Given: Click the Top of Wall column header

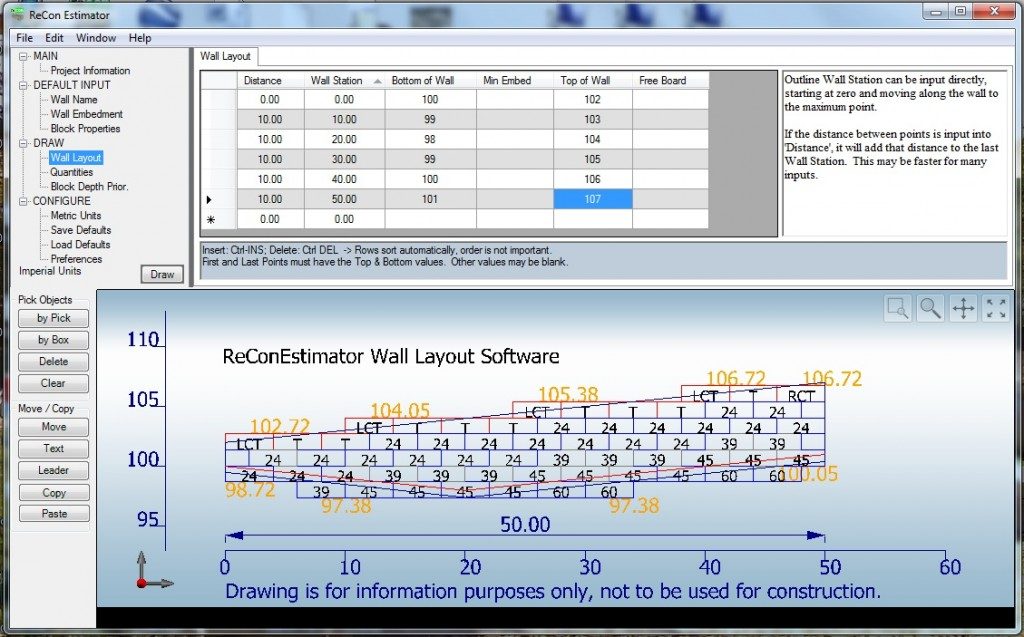Looking at the screenshot, I should (x=592, y=80).
